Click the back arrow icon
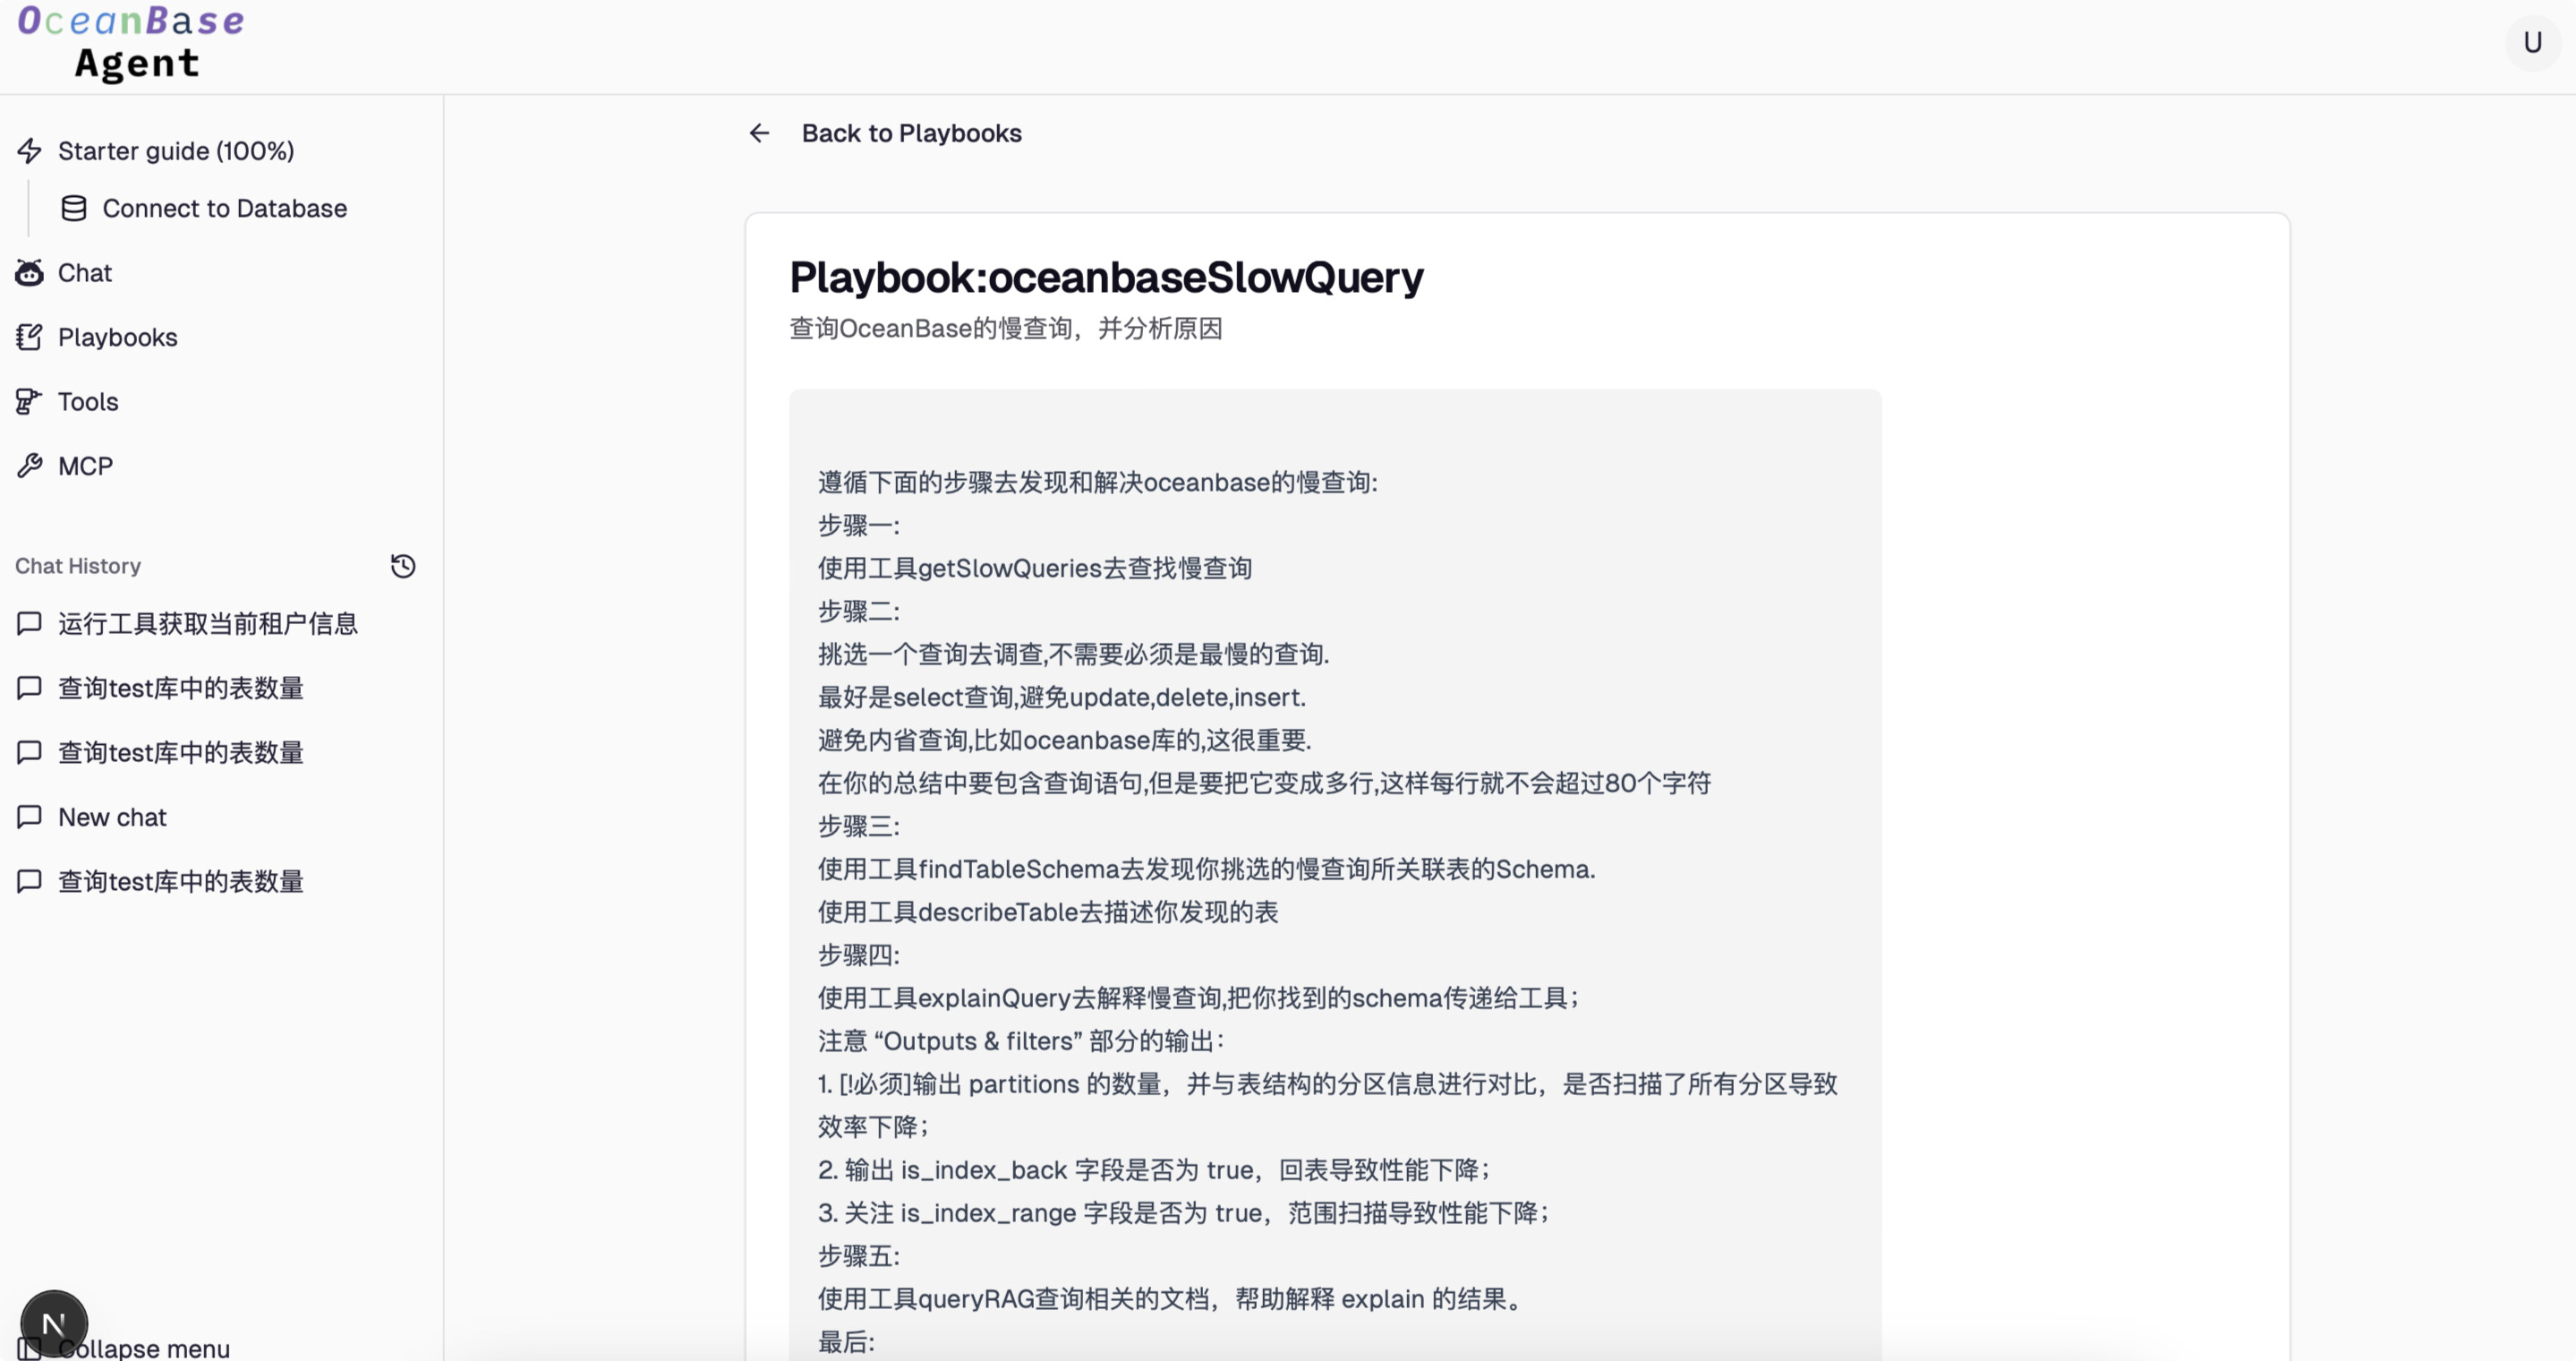The image size is (2576, 1361). pos(760,133)
